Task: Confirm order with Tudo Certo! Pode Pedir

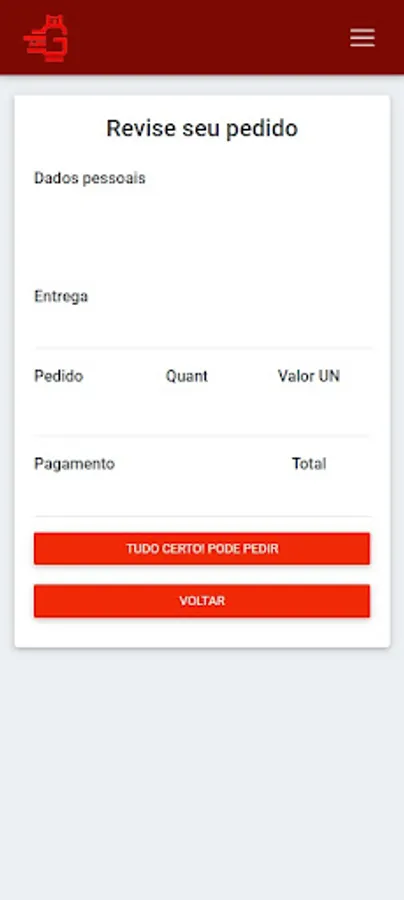Action: point(202,549)
